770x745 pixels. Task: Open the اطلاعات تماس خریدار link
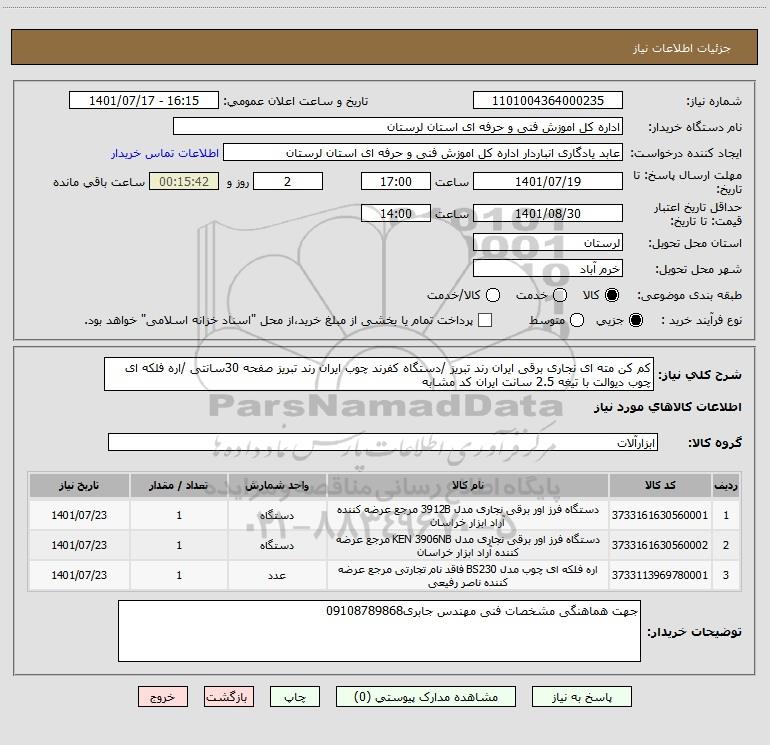pyautogui.click(x=165, y=153)
